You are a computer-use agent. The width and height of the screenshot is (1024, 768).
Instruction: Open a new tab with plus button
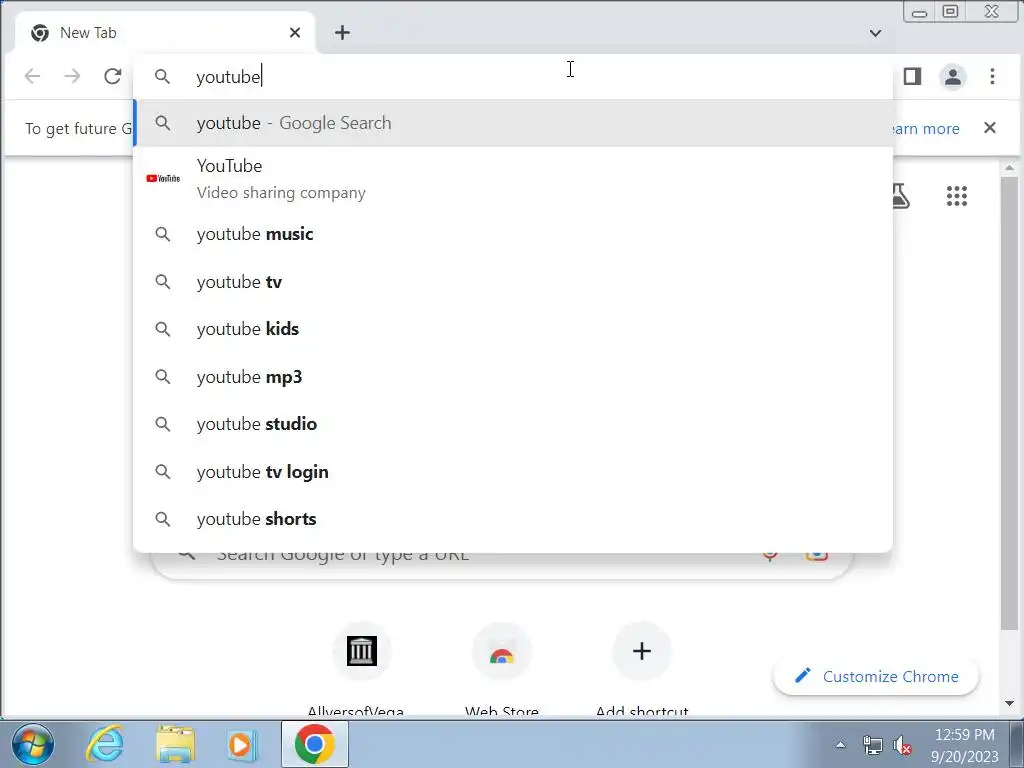(x=342, y=33)
